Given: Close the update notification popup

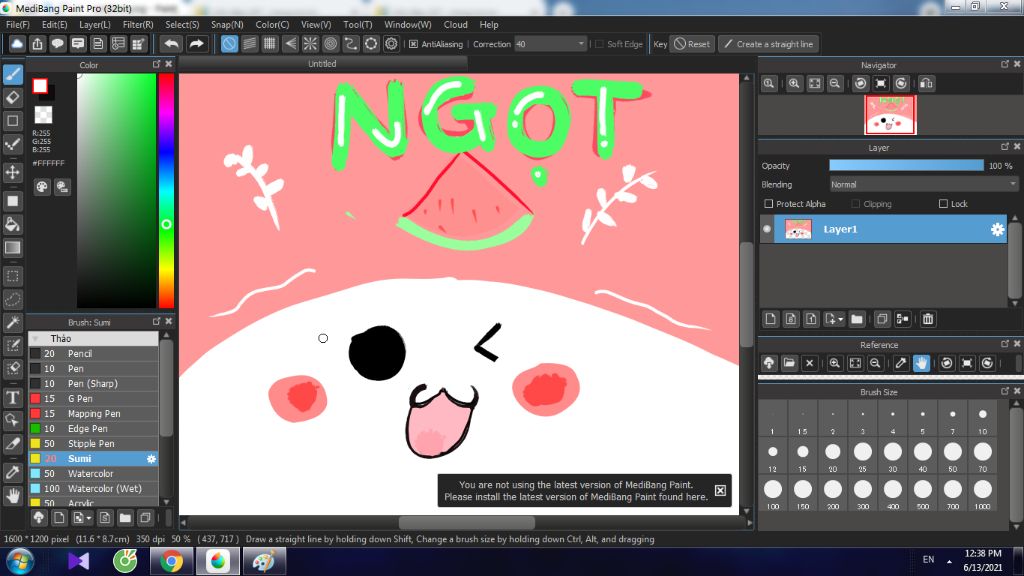Looking at the screenshot, I should [720, 490].
